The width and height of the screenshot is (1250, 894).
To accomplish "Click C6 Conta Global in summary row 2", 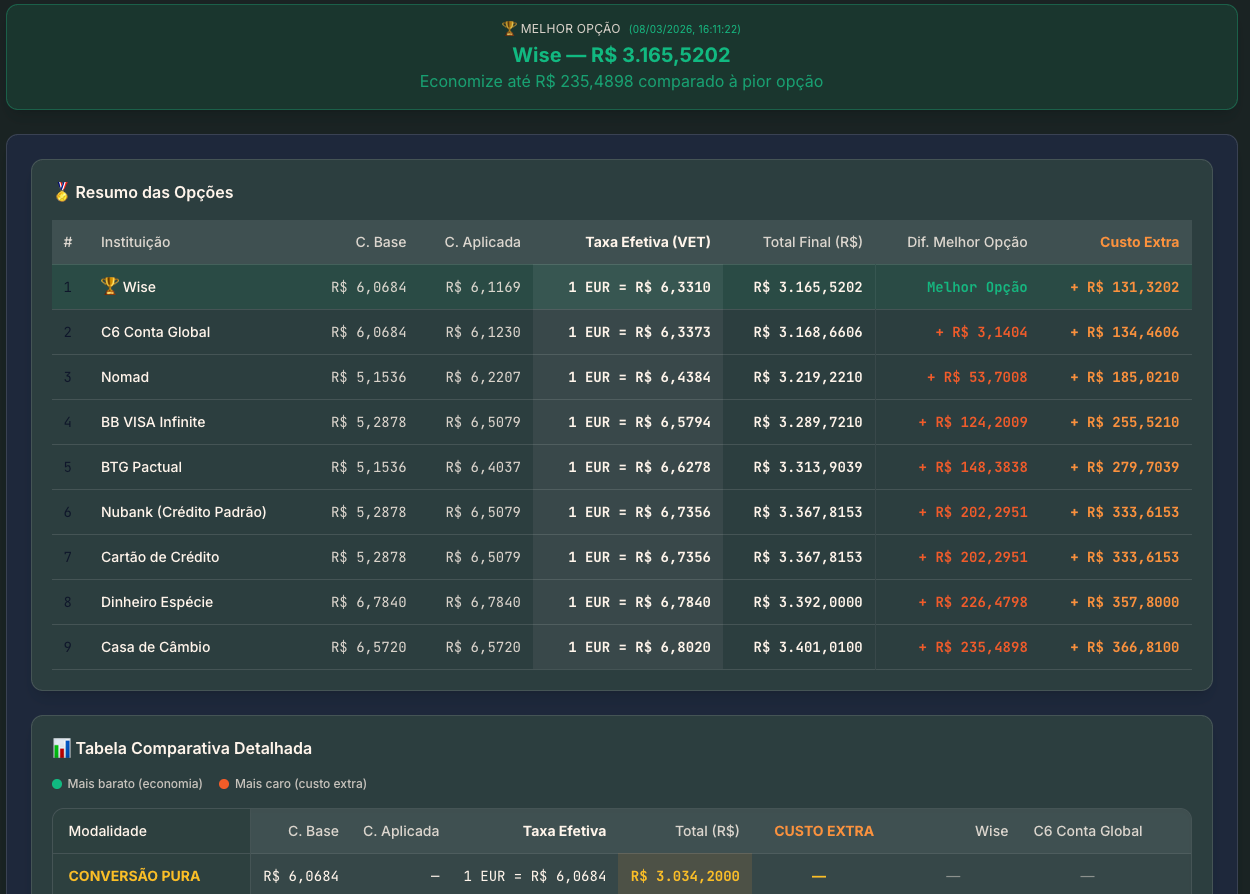I will pos(155,332).
